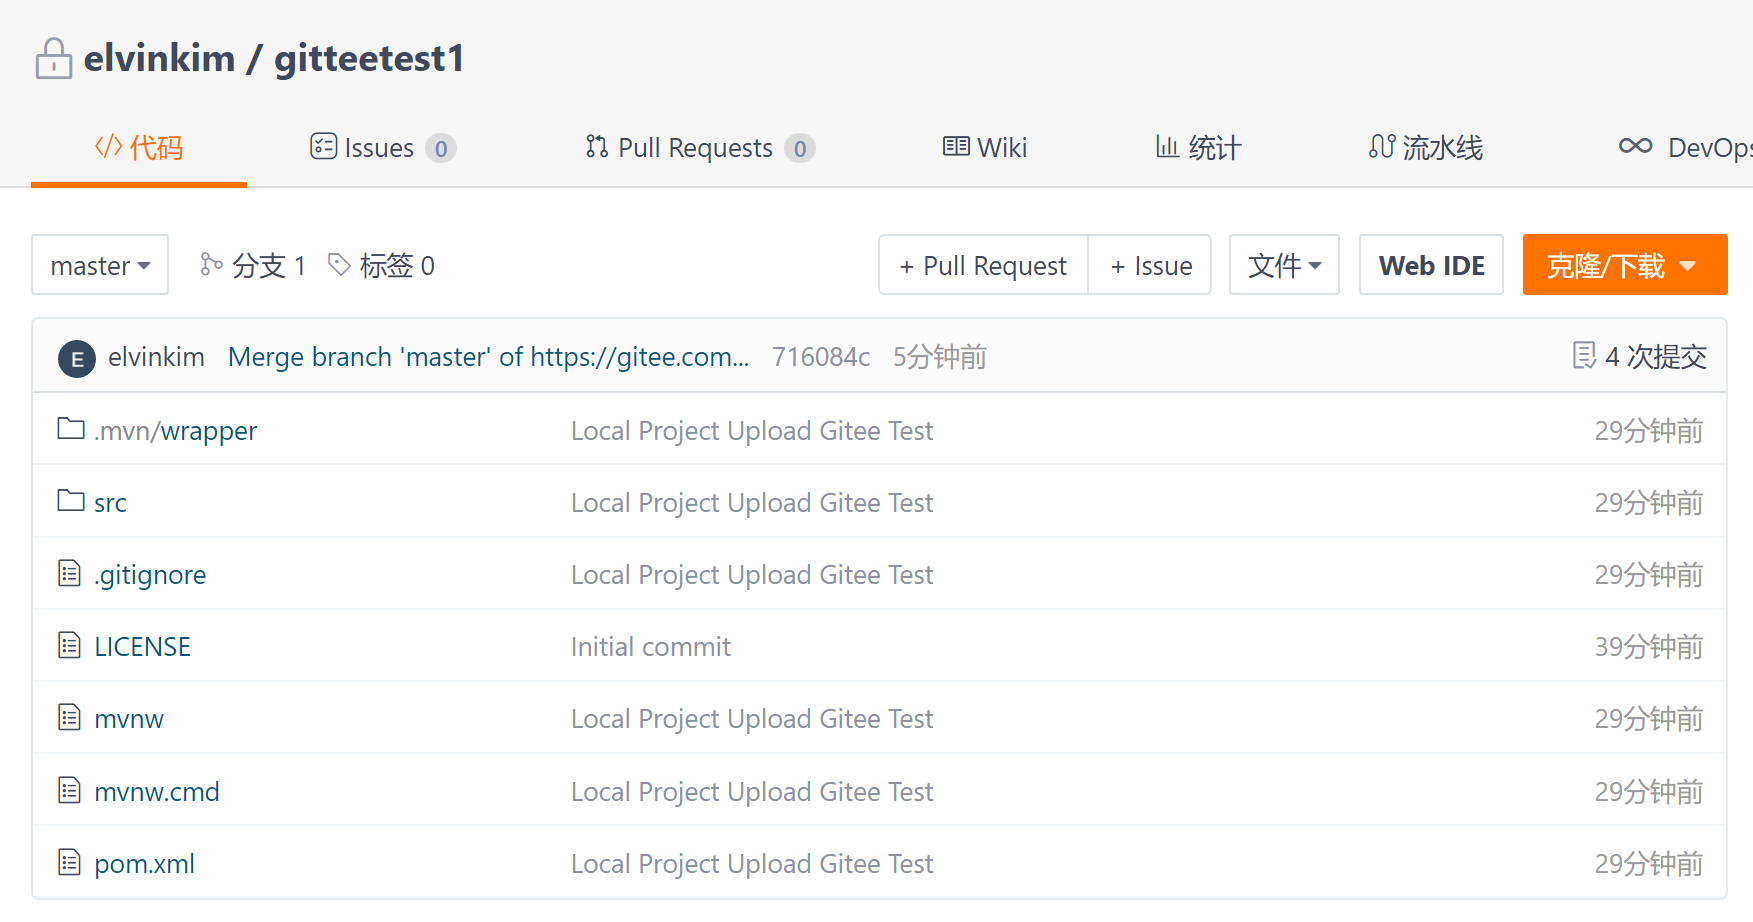Click the 统计 bar chart icon
The height and width of the screenshot is (922, 1753).
click(1167, 147)
